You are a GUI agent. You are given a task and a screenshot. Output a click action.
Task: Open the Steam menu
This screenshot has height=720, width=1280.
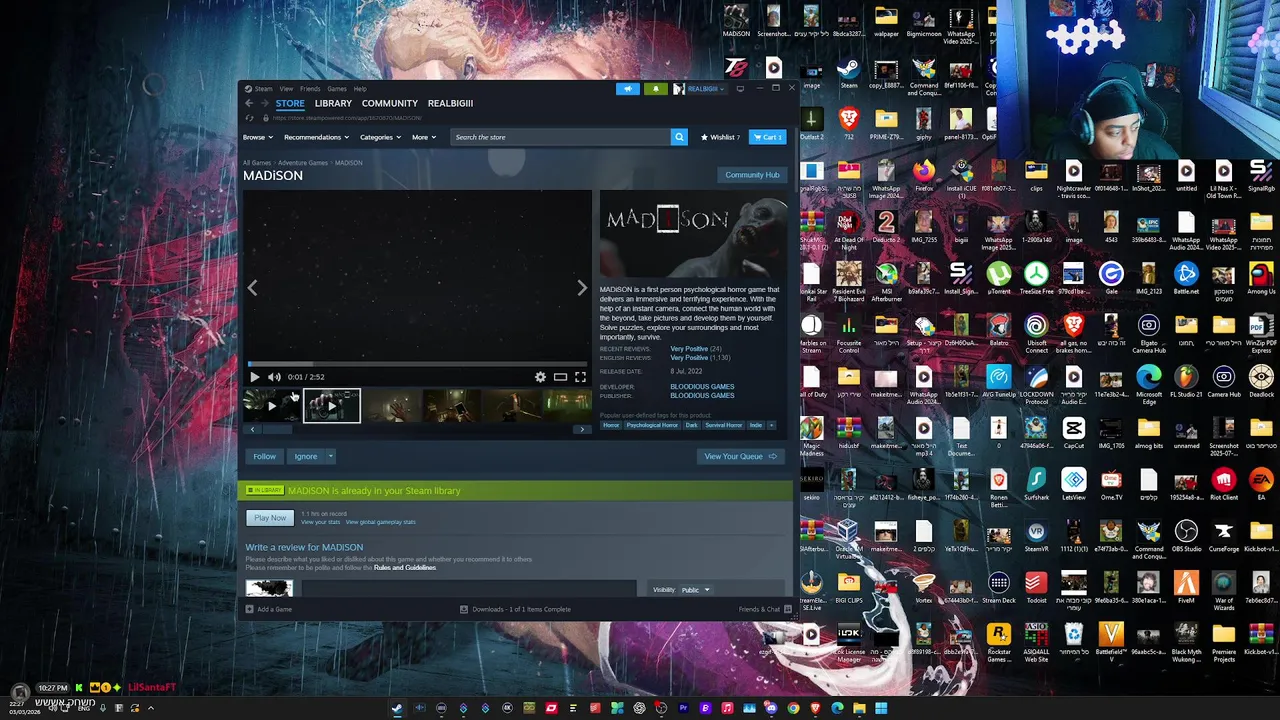263,89
